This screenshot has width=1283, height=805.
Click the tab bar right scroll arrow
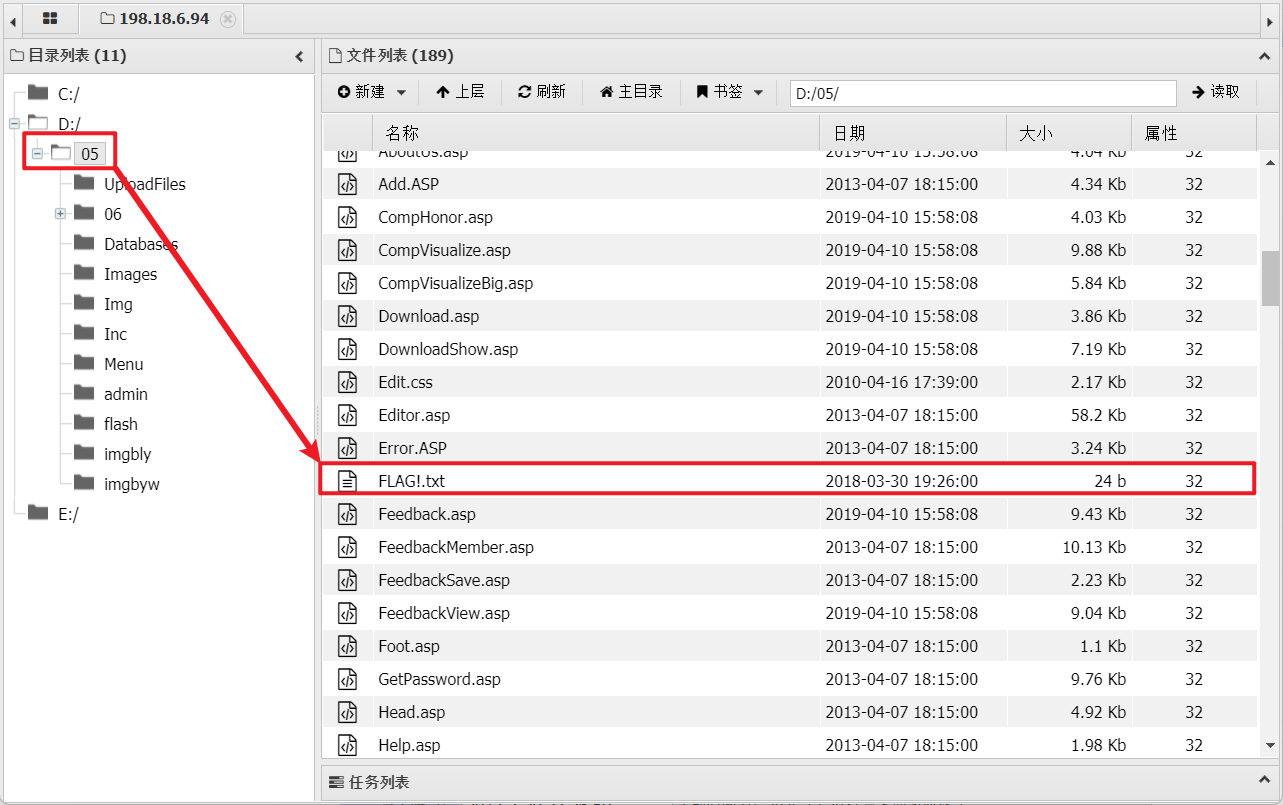tap(1268, 19)
